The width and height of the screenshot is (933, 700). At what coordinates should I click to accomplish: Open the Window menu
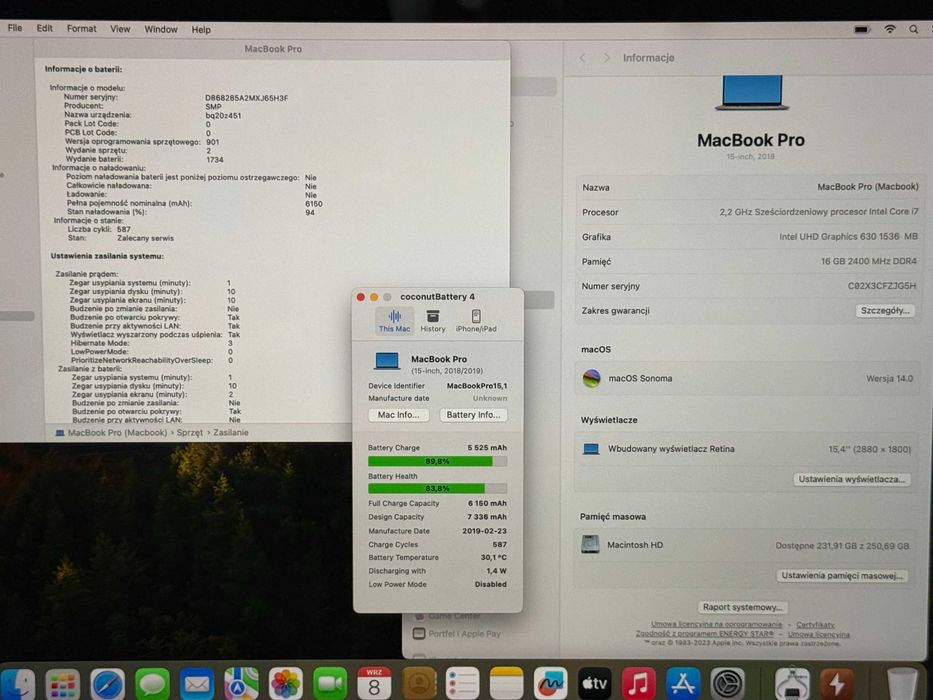coord(161,29)
